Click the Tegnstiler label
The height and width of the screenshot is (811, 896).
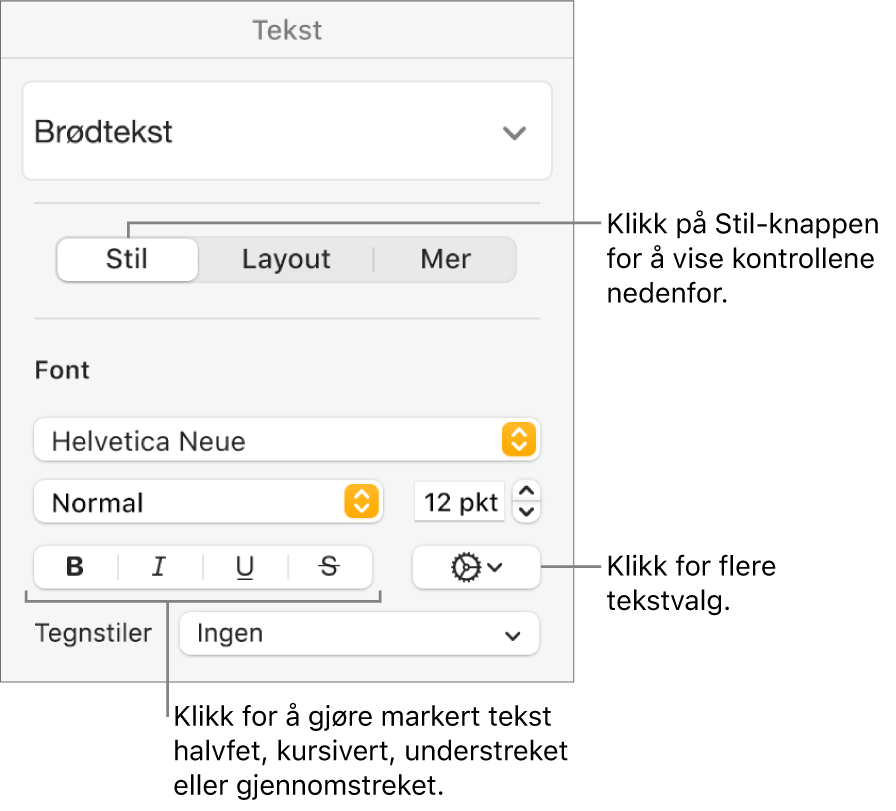[93, 633]
